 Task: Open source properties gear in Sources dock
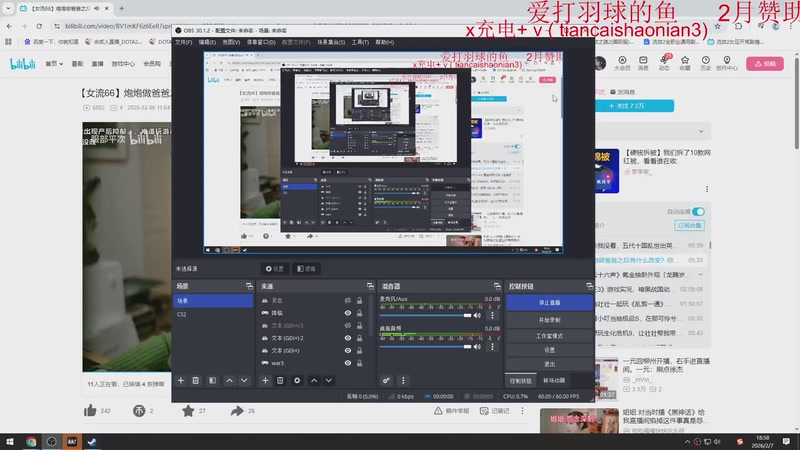point(297,381)
